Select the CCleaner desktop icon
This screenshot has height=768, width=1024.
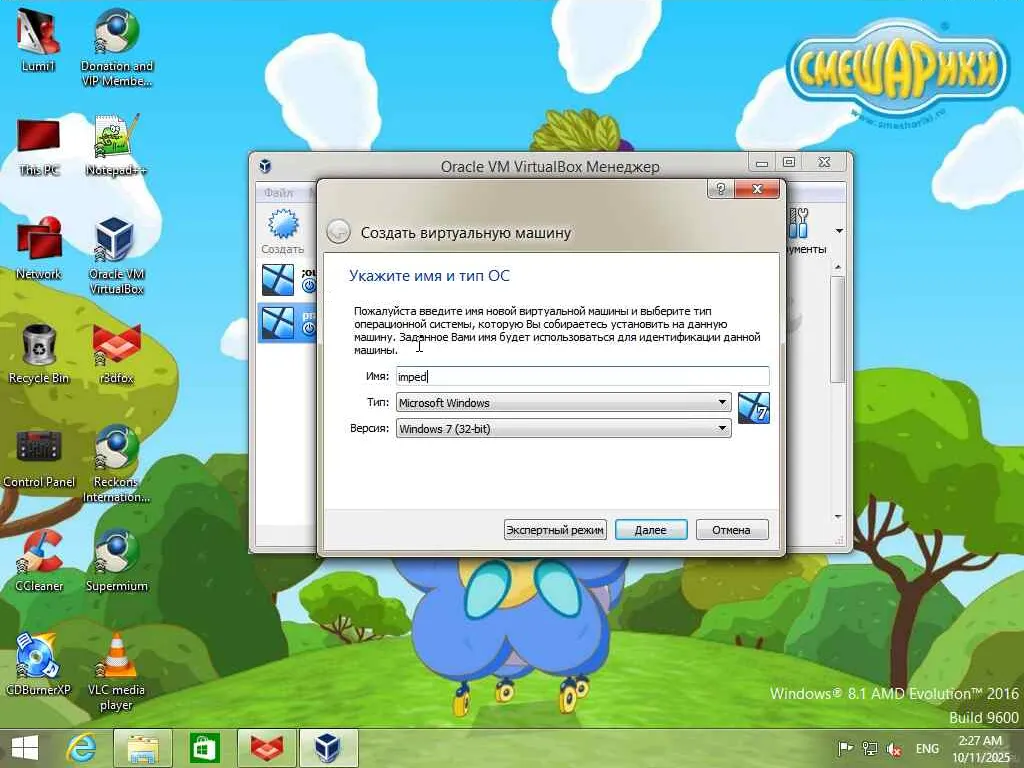39,560
